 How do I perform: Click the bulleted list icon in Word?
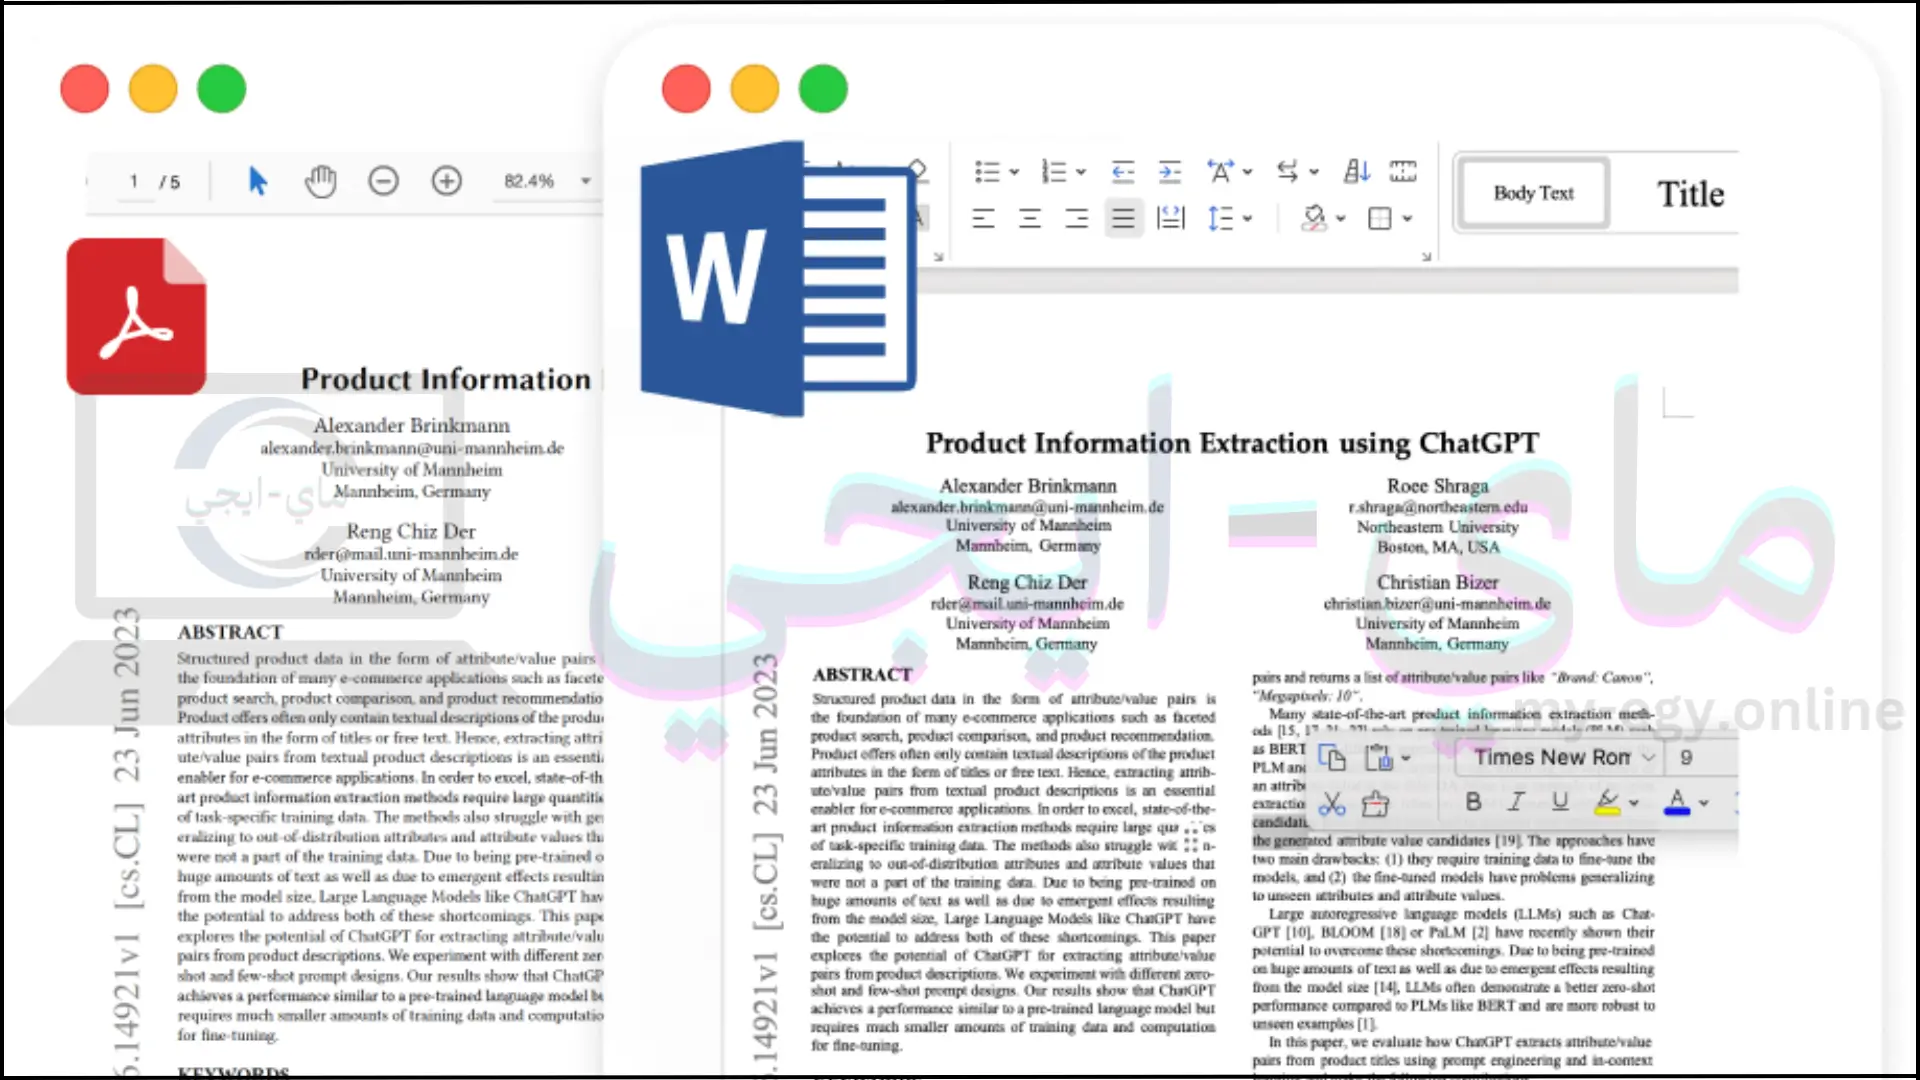(x=987, y=172)
